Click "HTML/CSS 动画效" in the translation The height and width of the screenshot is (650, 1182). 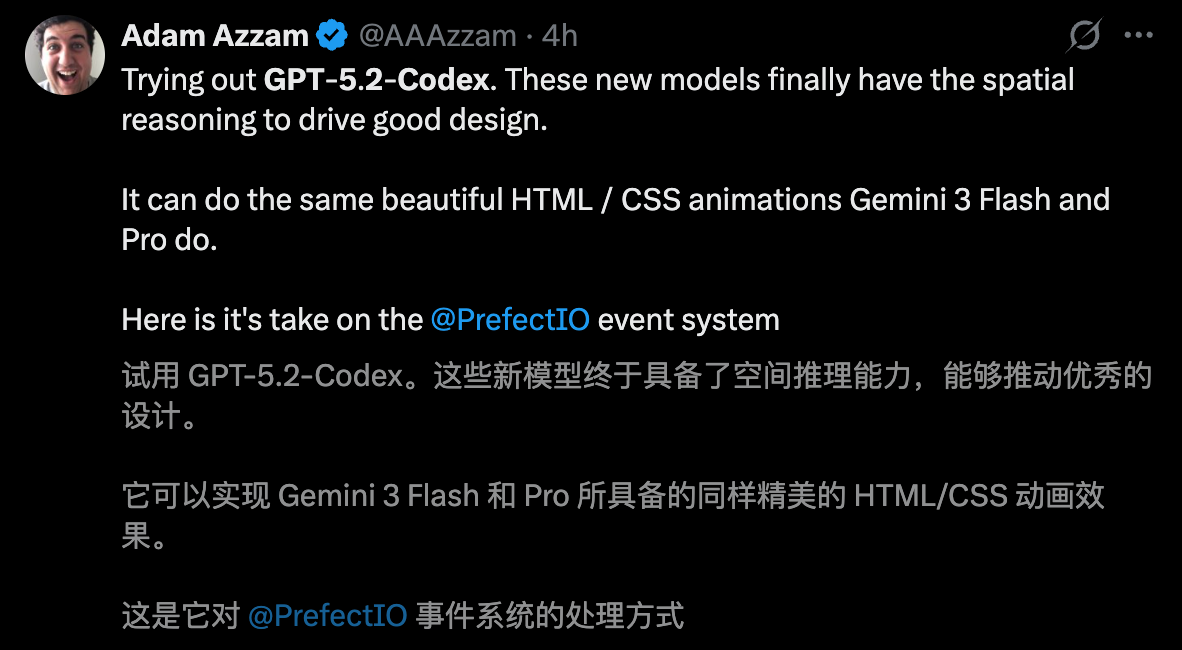[x=980, y=496]
